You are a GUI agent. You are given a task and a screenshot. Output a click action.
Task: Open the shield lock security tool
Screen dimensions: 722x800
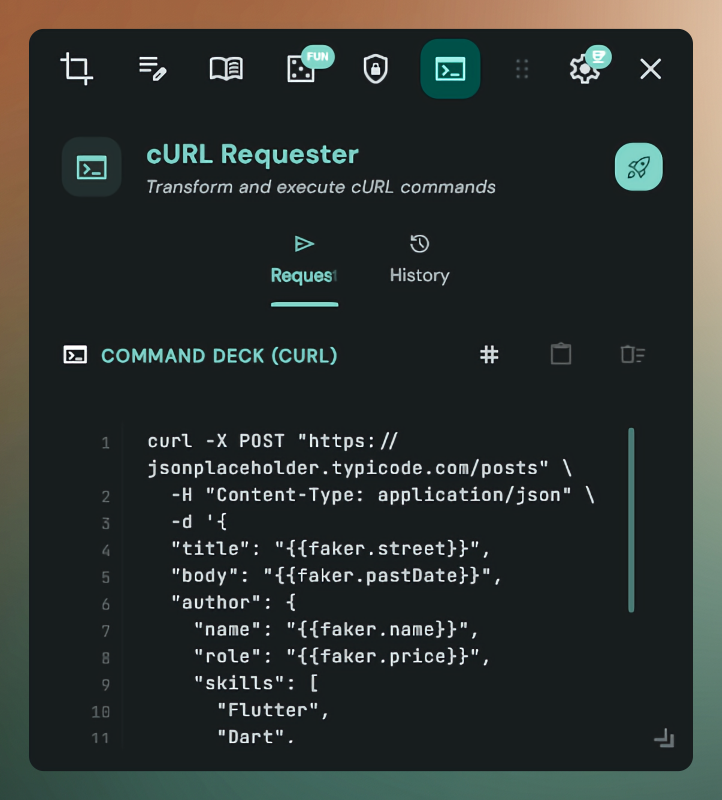pos(376,69)
